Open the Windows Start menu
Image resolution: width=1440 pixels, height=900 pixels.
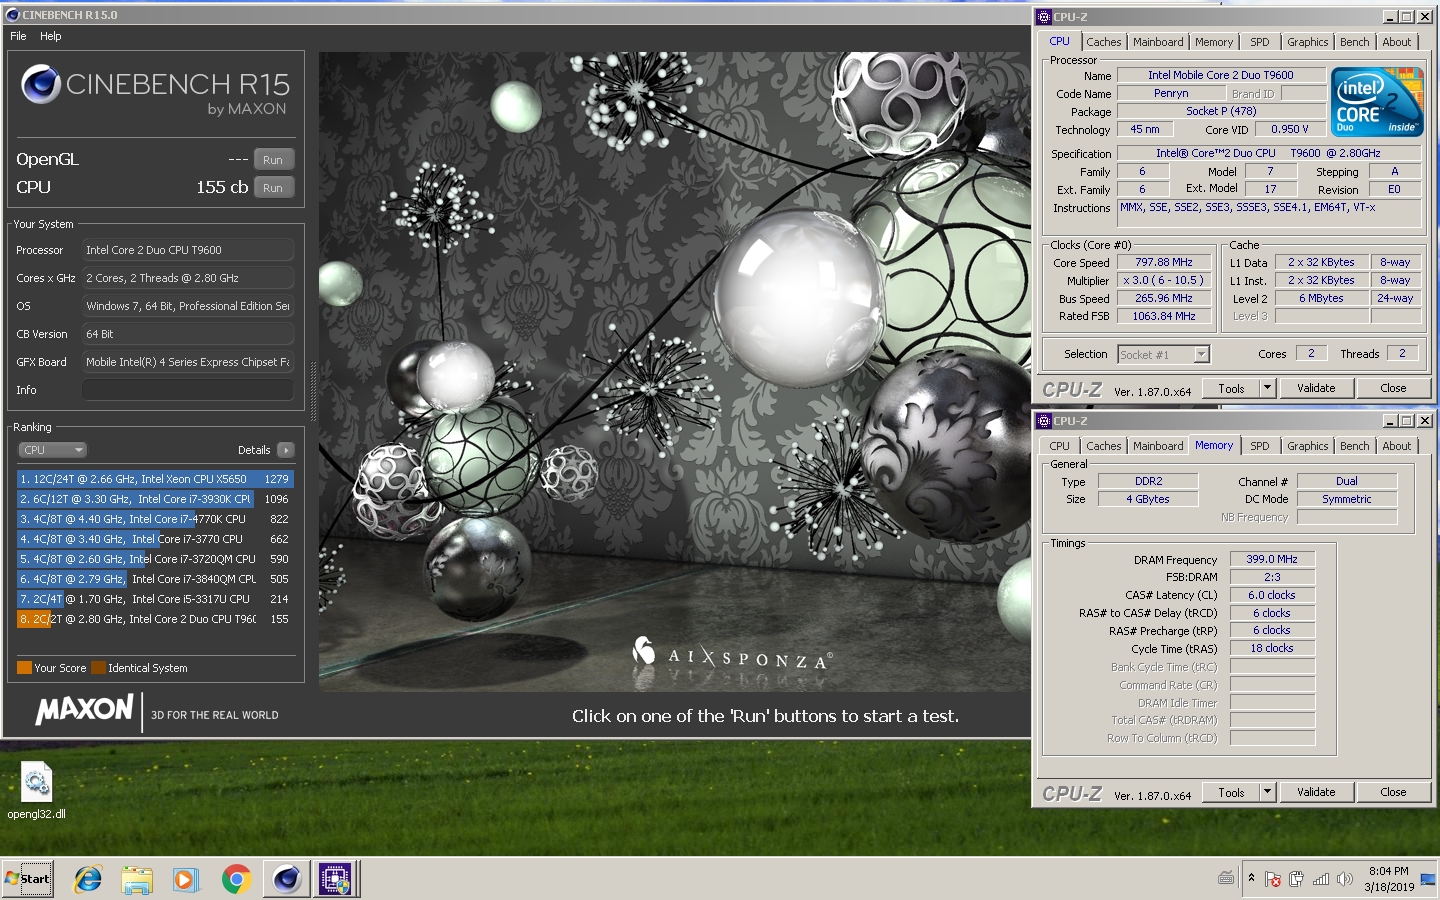(28, 879)
